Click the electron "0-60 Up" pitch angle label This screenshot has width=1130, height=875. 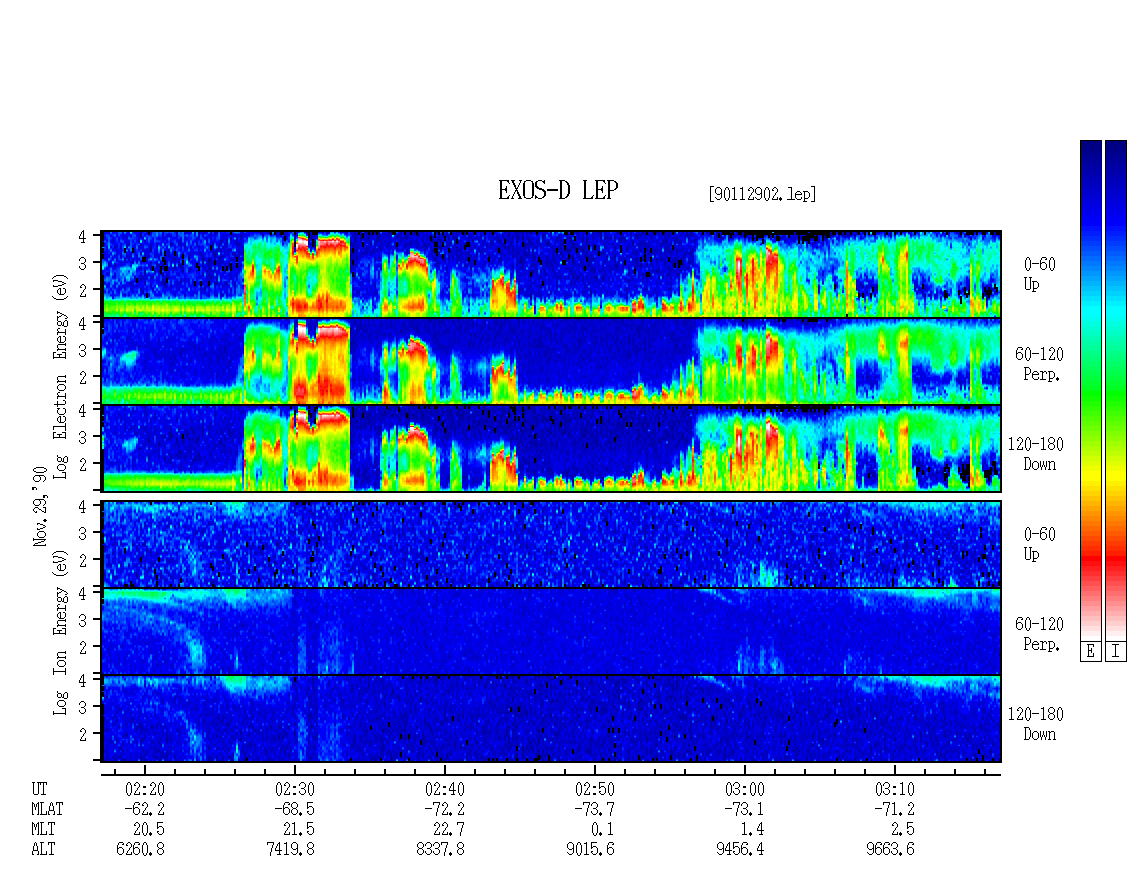1039,275
